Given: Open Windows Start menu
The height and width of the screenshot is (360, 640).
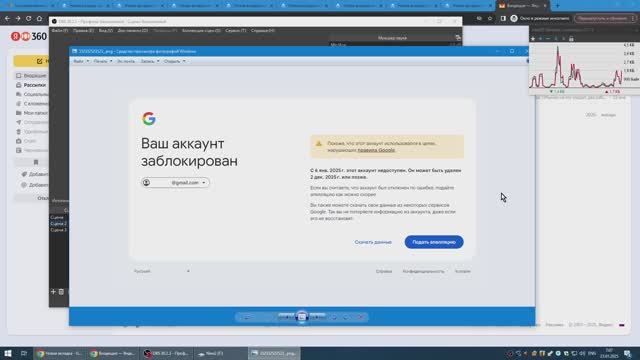Looking at the screenshot, I should [x=8, y=353].
